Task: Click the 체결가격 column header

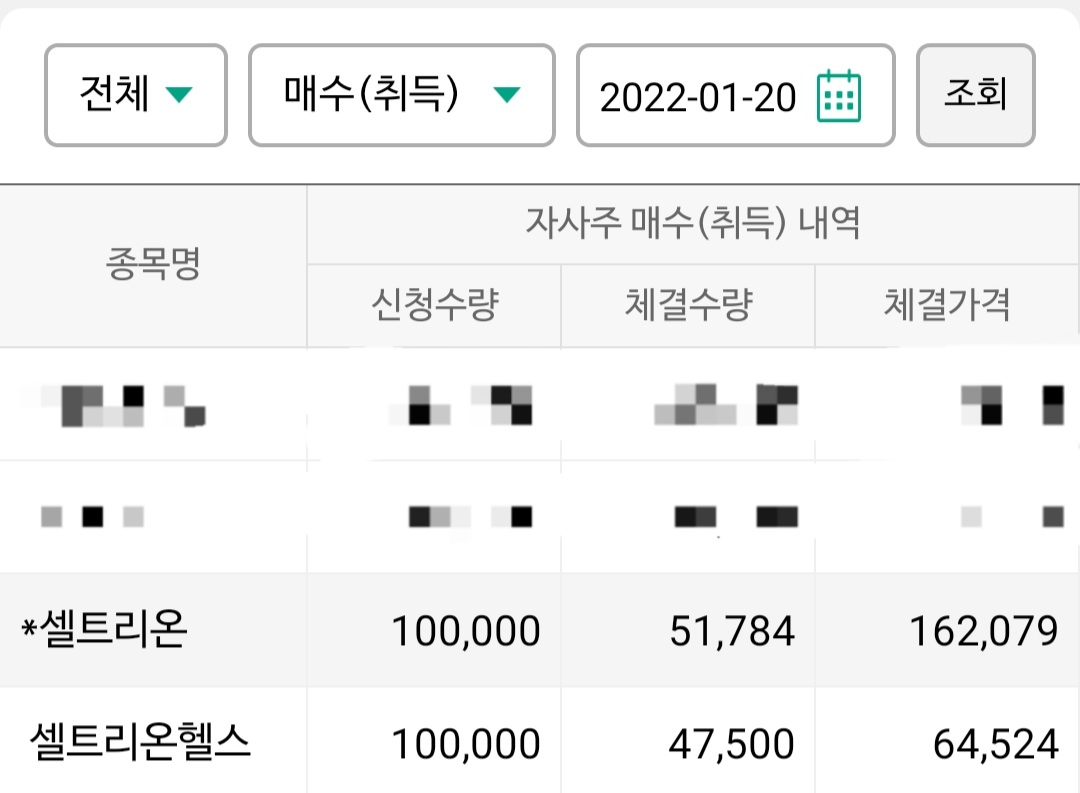Action: tap(947, 305)
